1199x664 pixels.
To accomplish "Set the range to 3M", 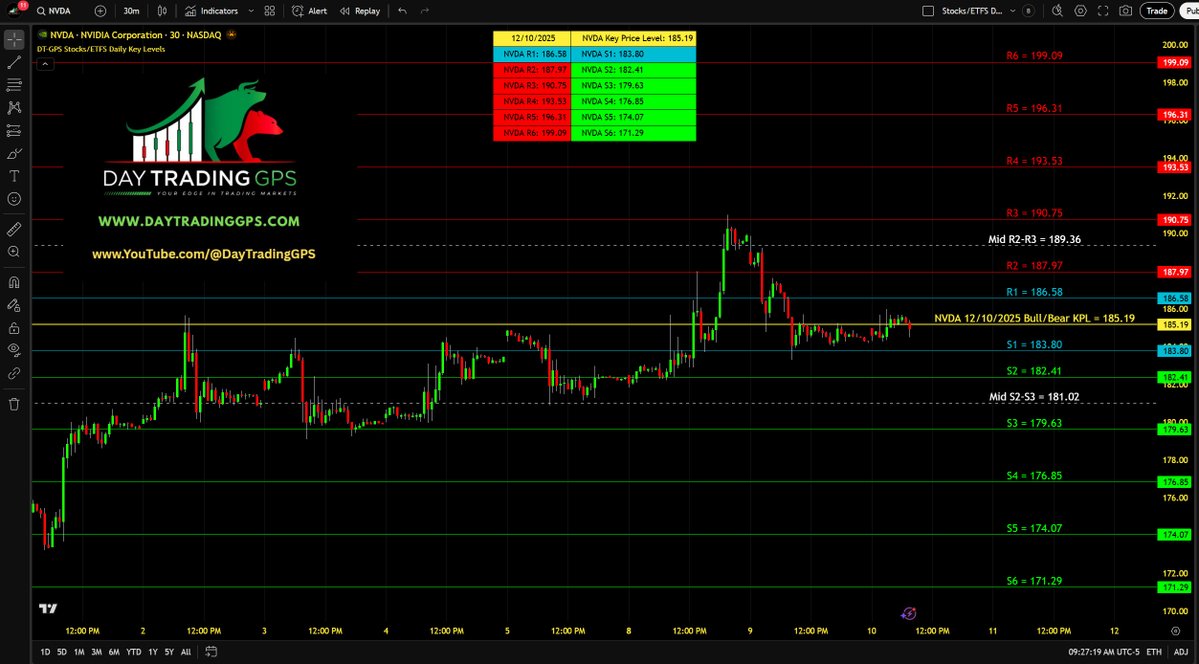I will (x=96, y=652).
